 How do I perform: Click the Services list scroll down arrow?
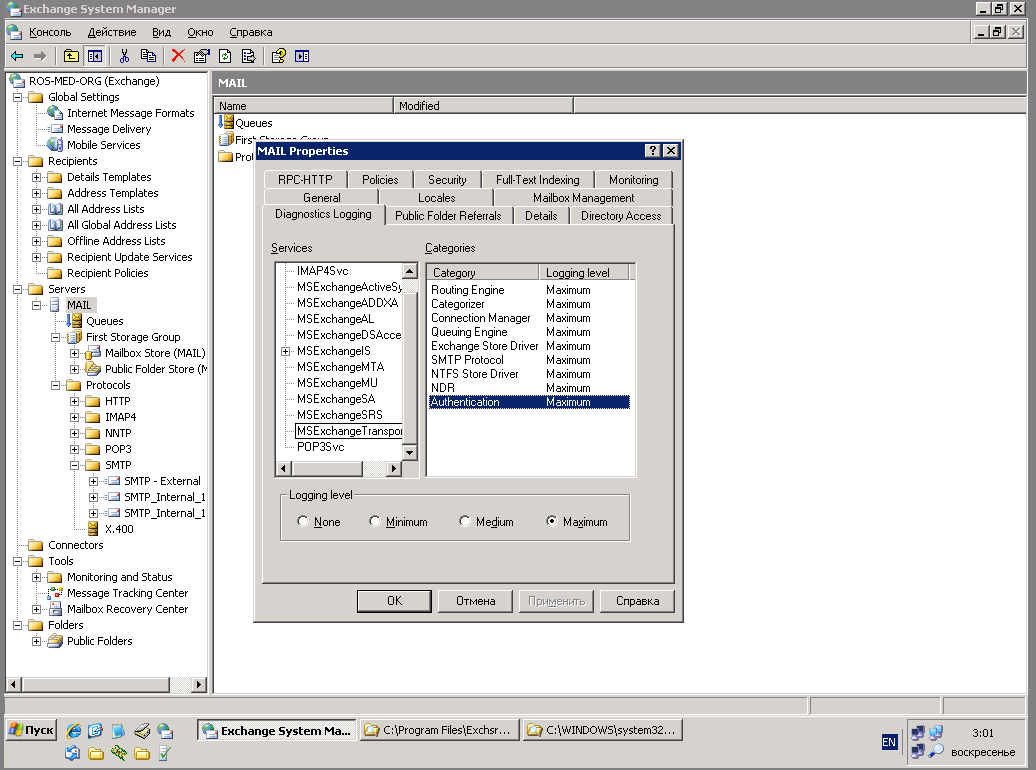410,453
